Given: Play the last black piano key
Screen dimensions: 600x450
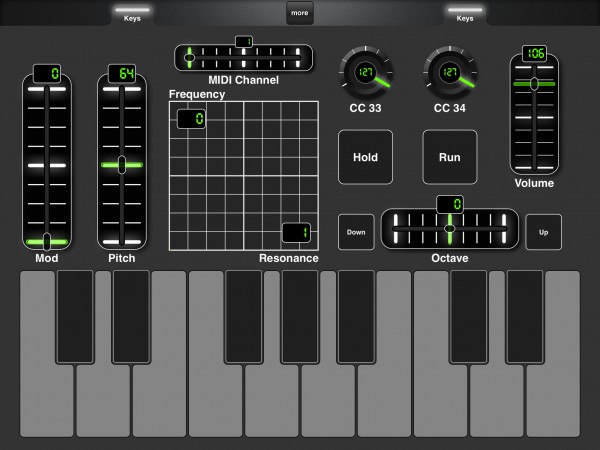Looking at the screenshot, I should pos(525,317).
